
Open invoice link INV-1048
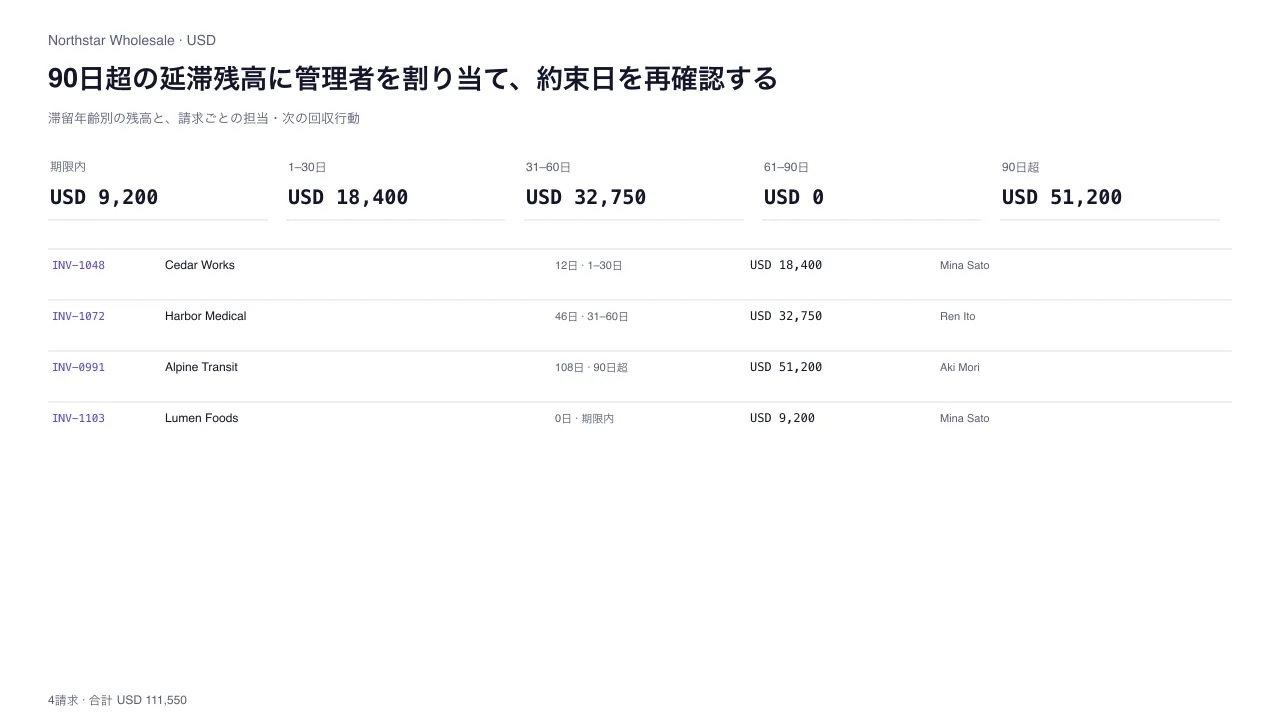tap(78, 265)
